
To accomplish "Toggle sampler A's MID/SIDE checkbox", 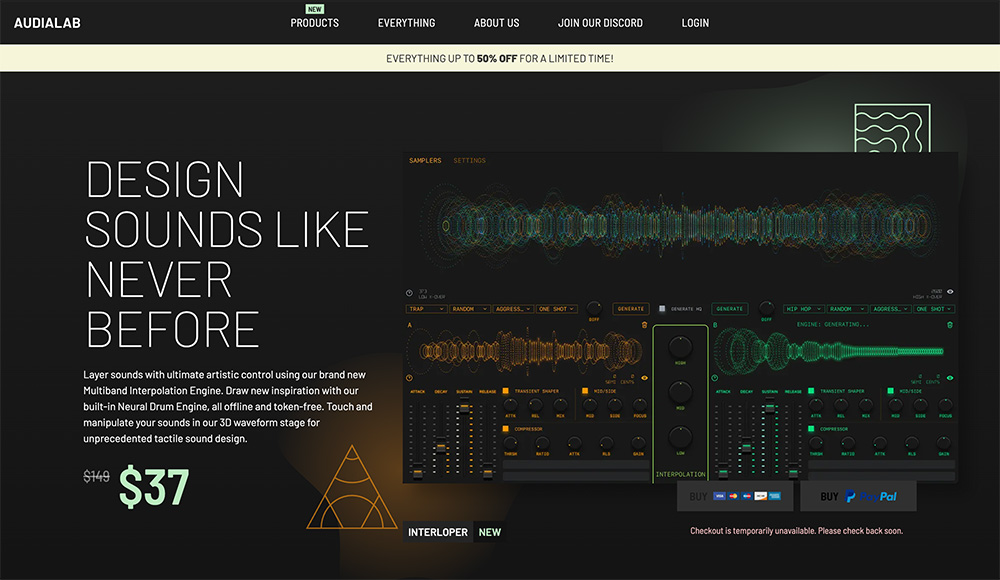I will tap(585, 390).
